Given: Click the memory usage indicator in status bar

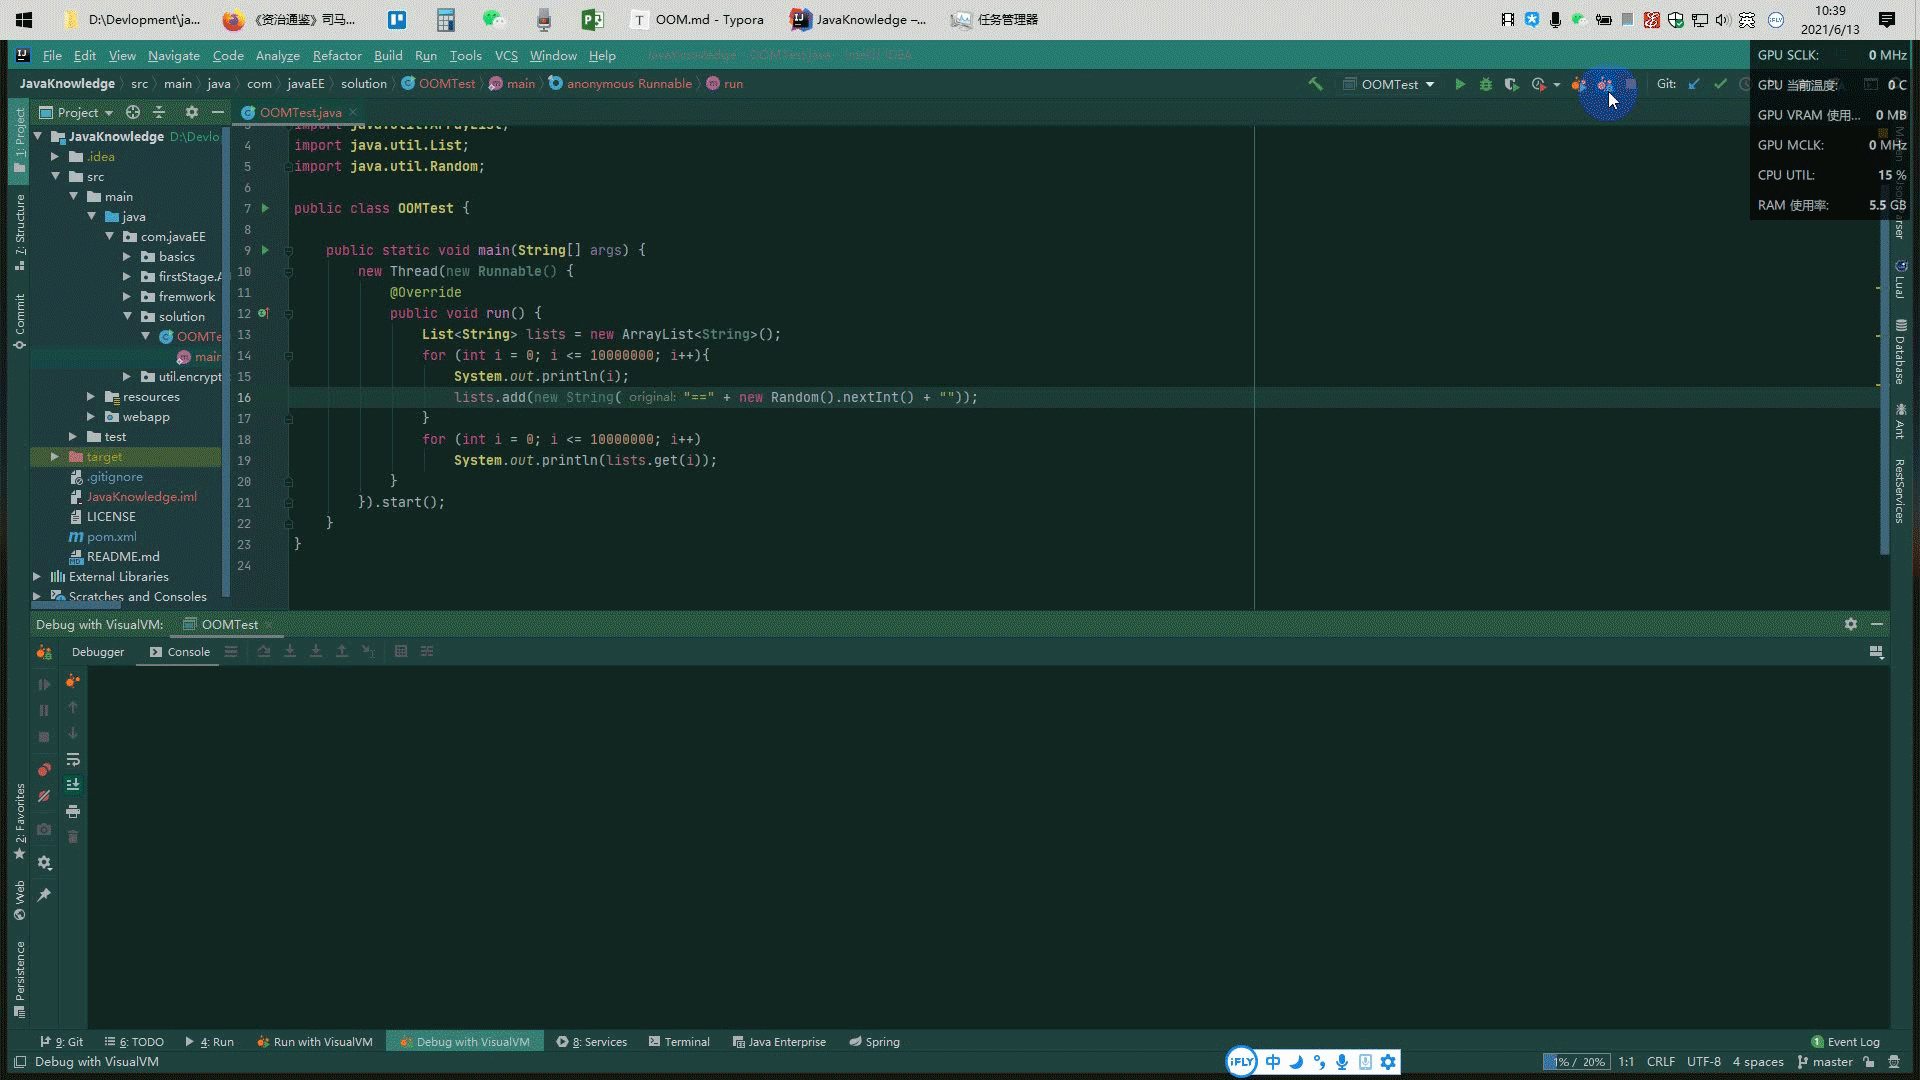Looking at the screenshot, I should click(x=1575, y=1062).
